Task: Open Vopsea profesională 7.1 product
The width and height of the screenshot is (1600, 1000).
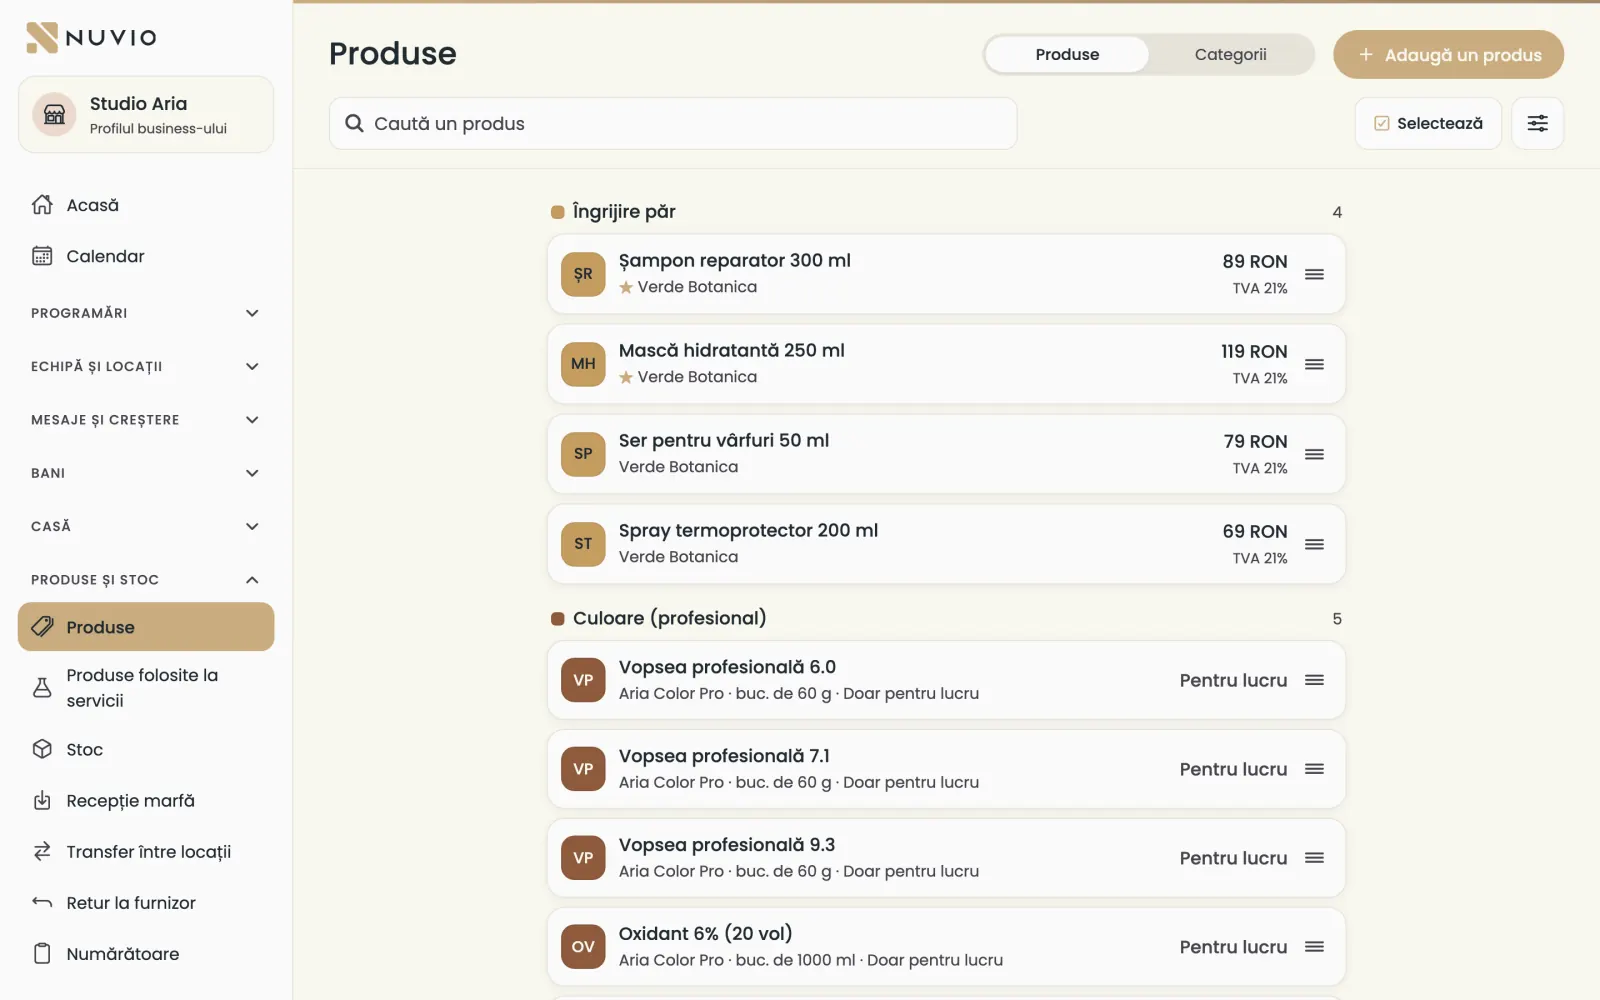Action: (946, 769)
